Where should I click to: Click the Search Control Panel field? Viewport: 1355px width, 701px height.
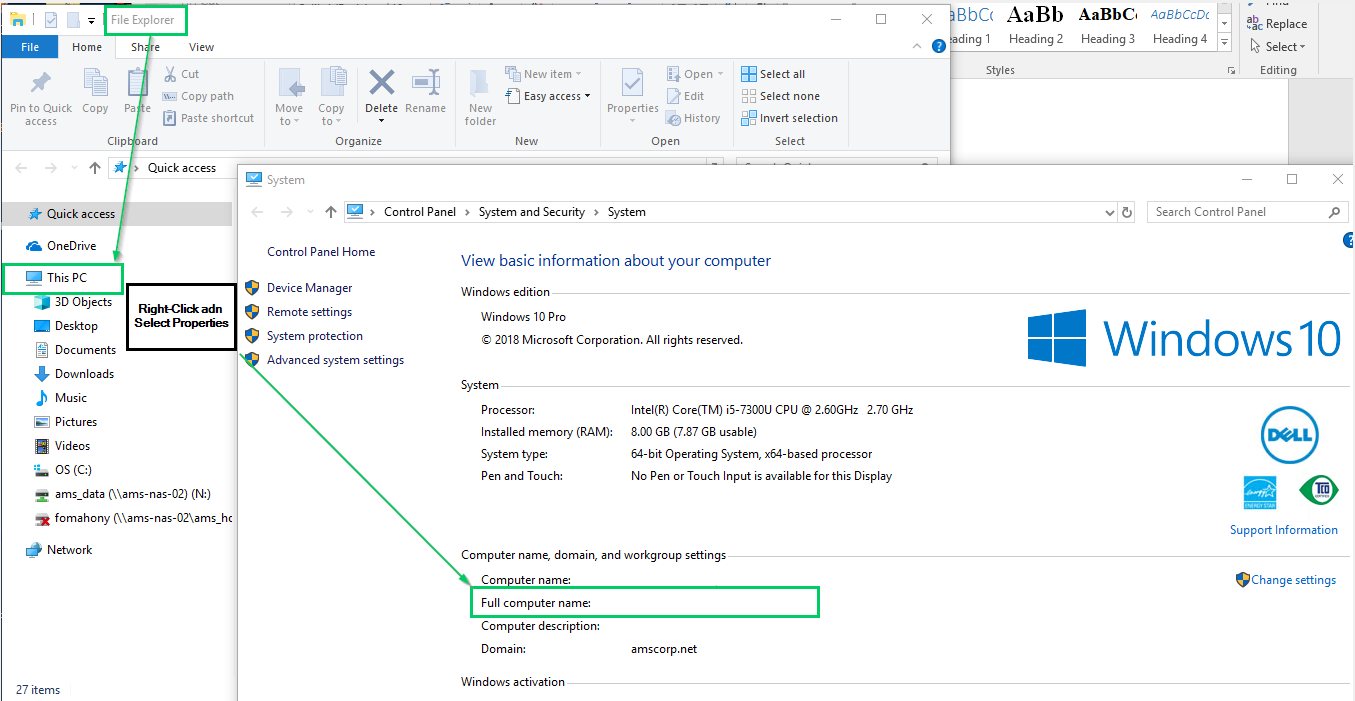1248,212
